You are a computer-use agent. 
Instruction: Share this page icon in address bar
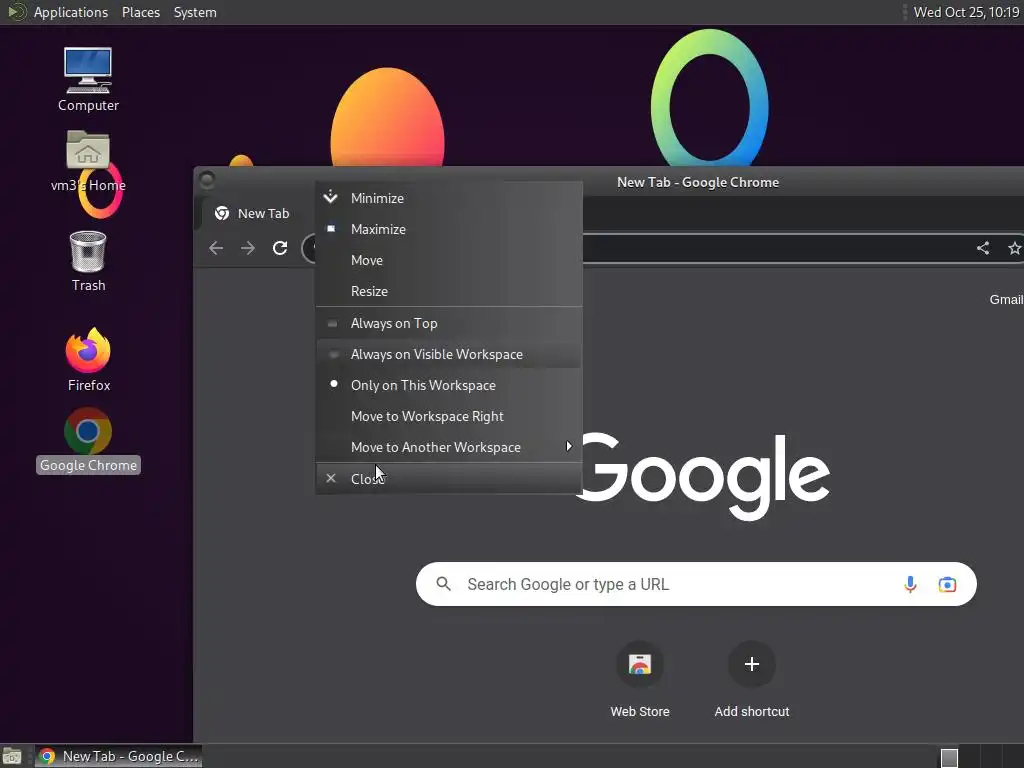(x=983, y=248)
